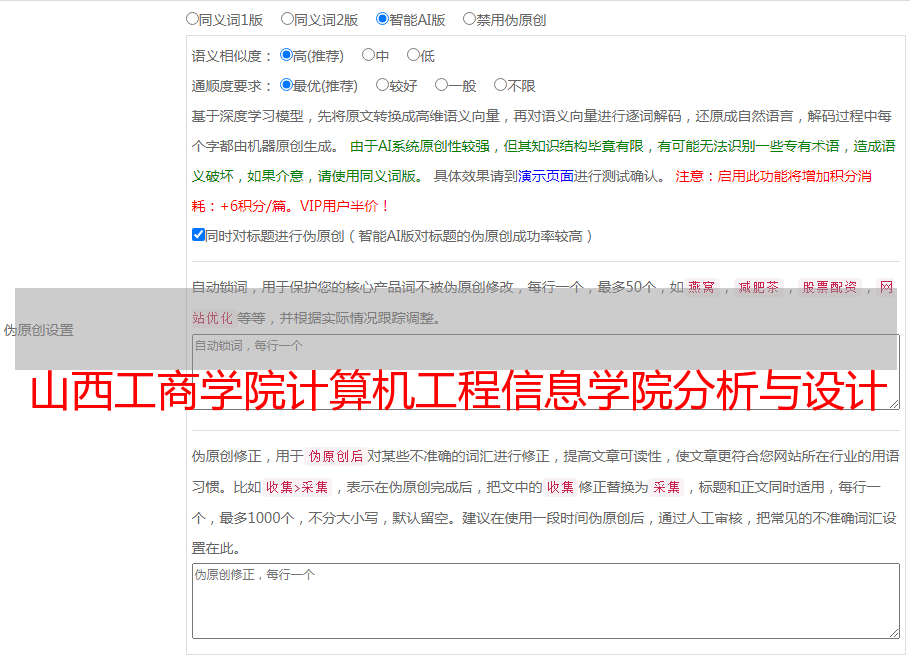Select the 同义词1版 radio option

tap(193, 19)
